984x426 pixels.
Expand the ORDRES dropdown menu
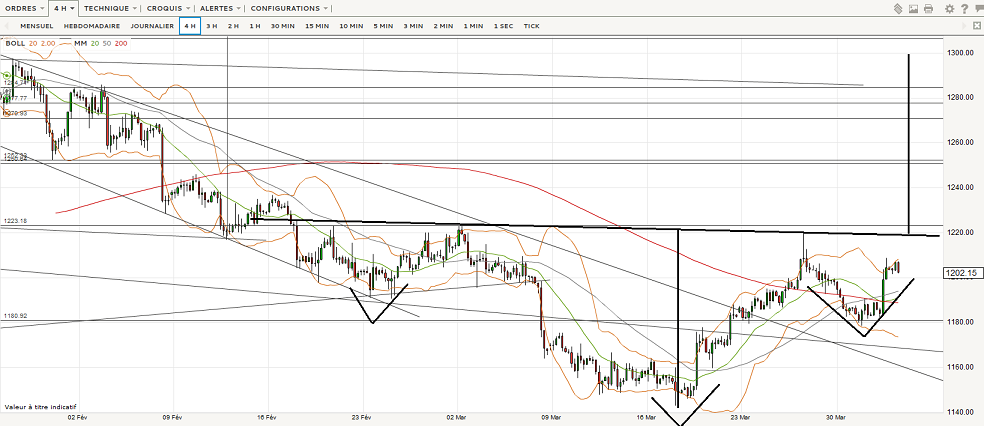pyautogui.click(x=24, y=8)
